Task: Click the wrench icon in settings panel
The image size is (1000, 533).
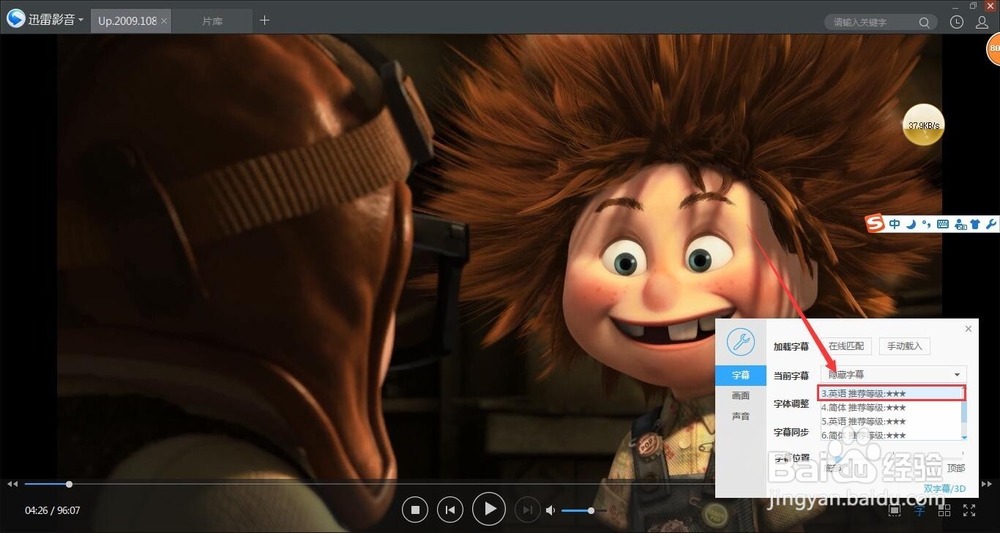Action: [740, 342]
